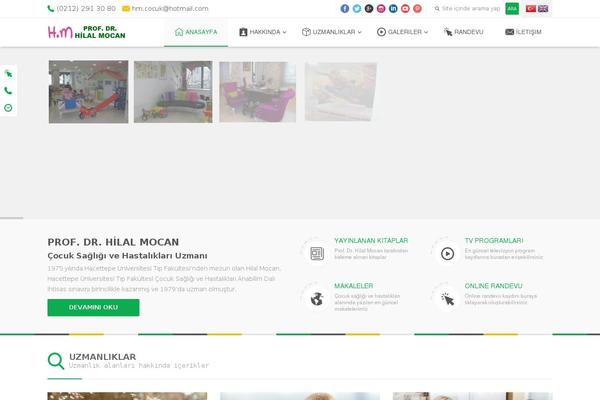
Task: Click the Yayınlanan Kitaplar newspaper icon
Action: (x=317, y=253)
